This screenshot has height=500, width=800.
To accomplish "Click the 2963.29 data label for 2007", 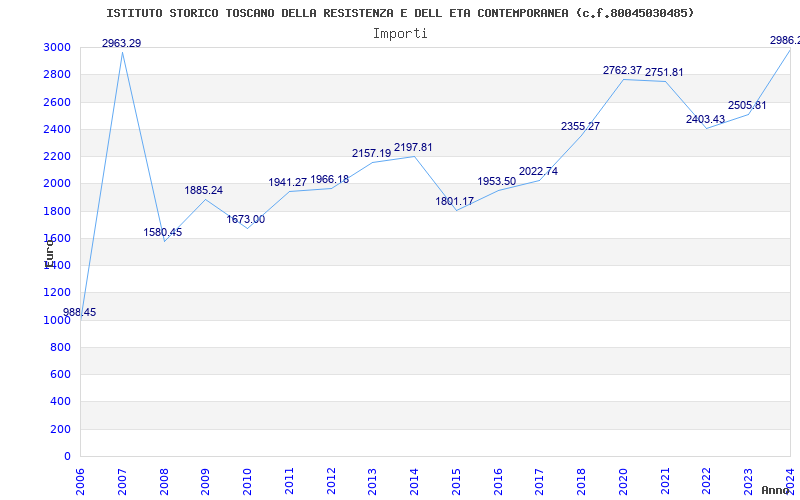I will point(121,43).
